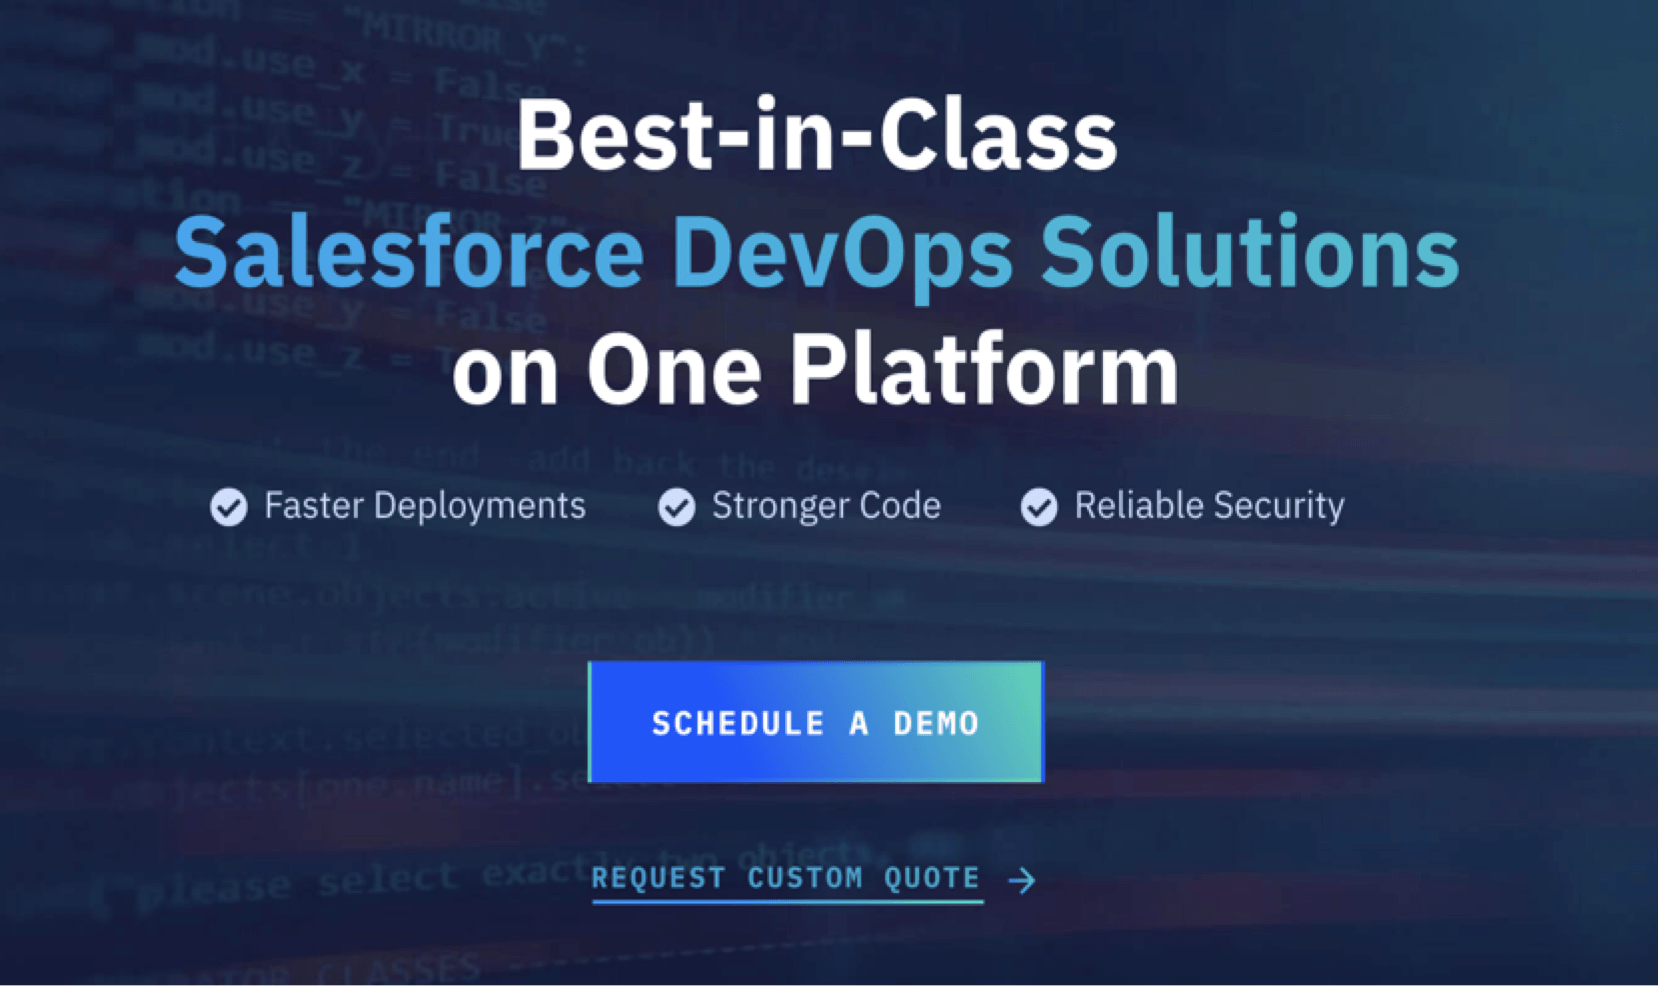Select the 'Reliable Security' text
1658x986 pixels.
tap(1209, 506)
